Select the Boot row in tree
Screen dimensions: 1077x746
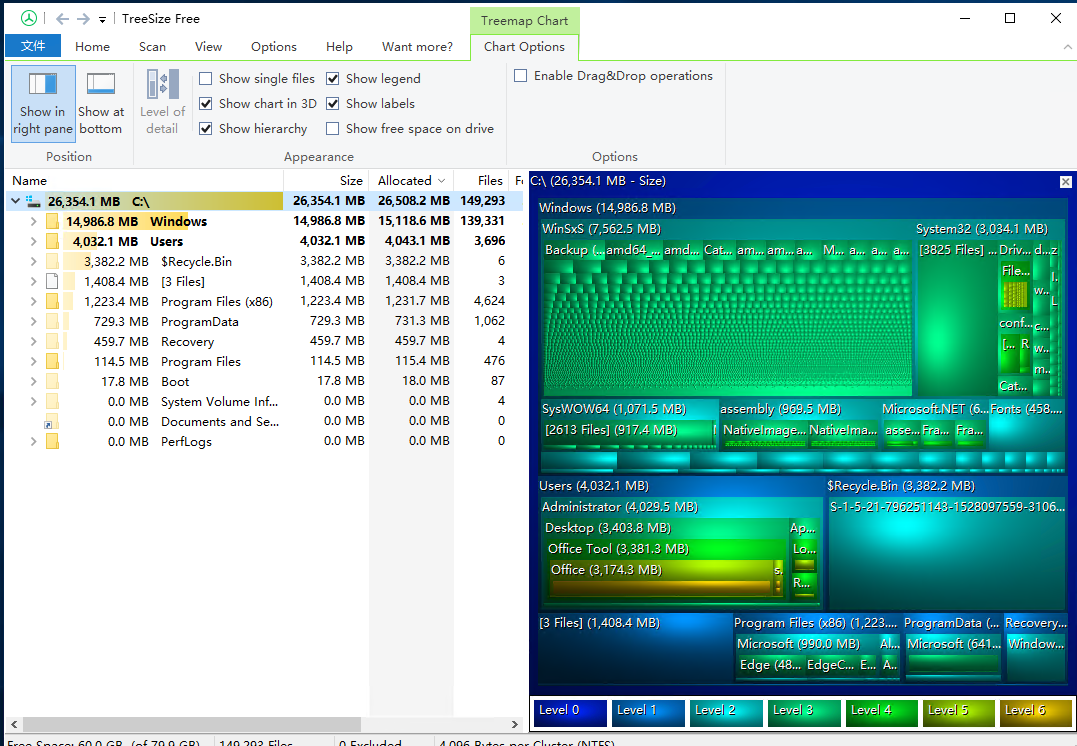264,381
